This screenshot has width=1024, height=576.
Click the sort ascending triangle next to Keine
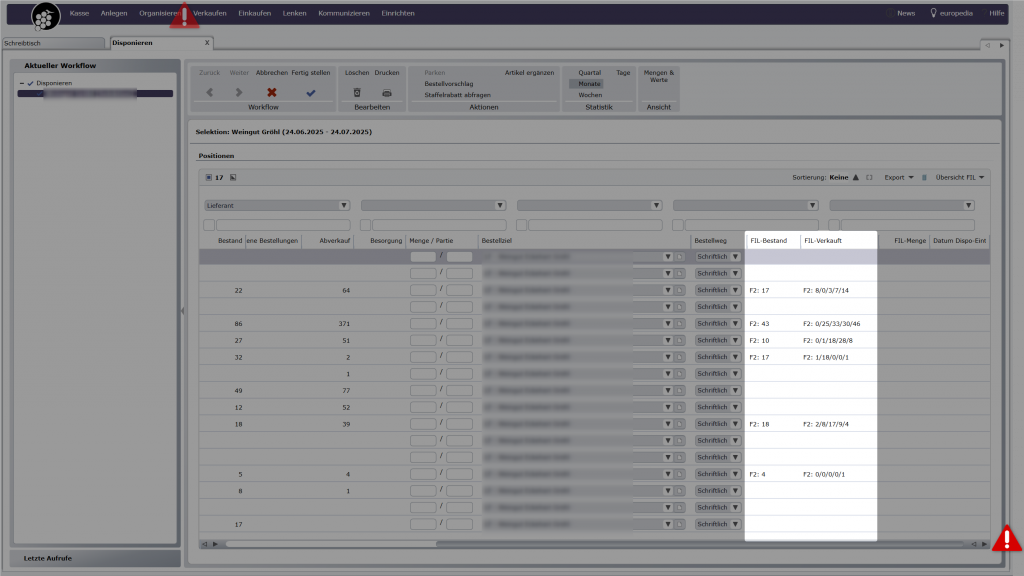point(856,177)
